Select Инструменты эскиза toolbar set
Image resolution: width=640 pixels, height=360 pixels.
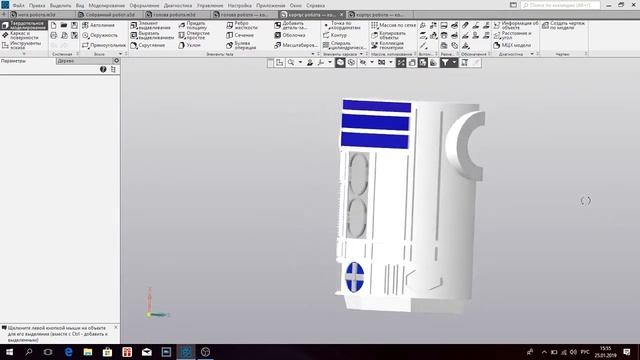coord(24,45)
